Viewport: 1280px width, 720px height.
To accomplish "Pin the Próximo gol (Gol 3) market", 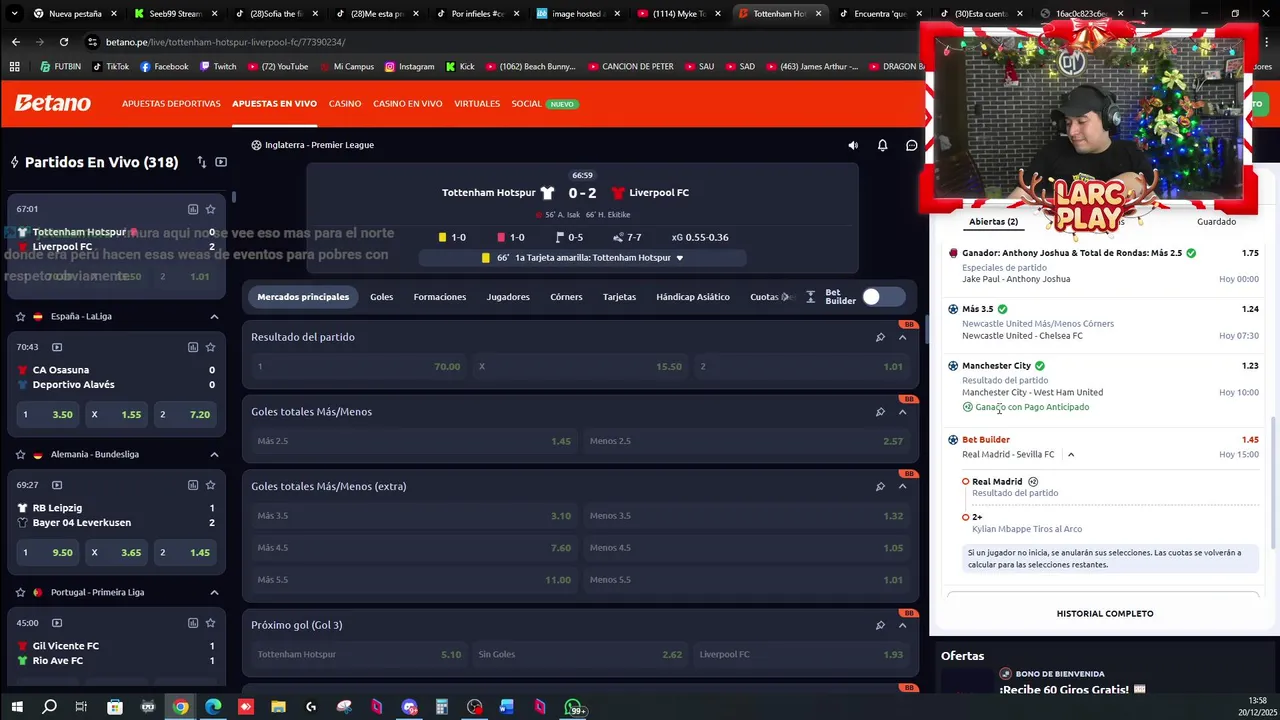I will (880, 625).
